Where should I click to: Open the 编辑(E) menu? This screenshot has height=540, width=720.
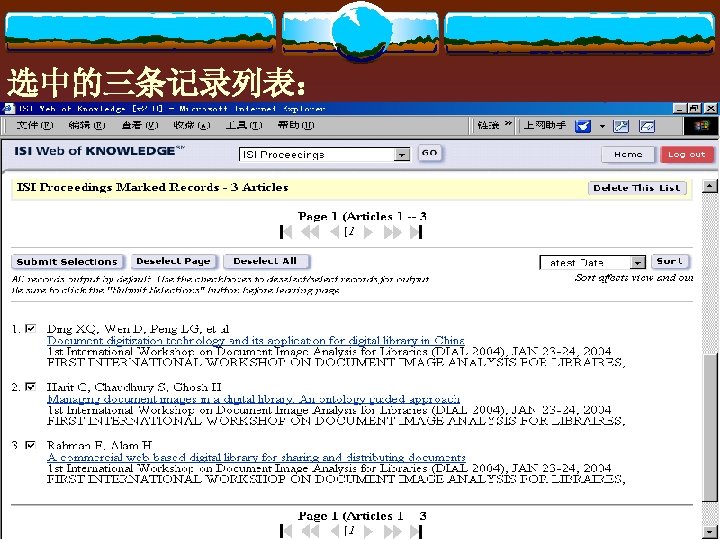pyautogui.click(x=87, y=125)
